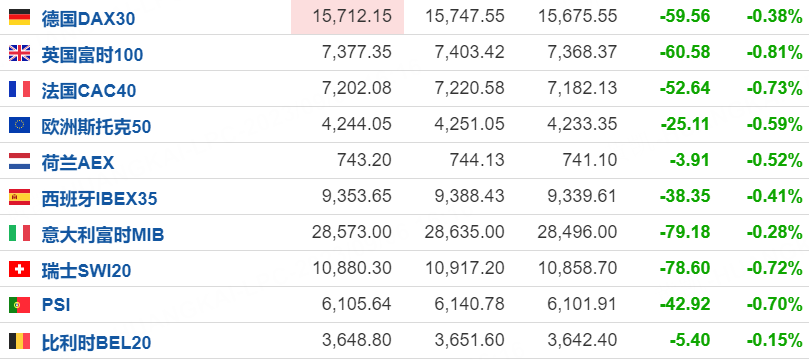Screen dimensions: 809x360
Task: Click the France flag icon
Action: pyautogui.click(x=20, y=89)
